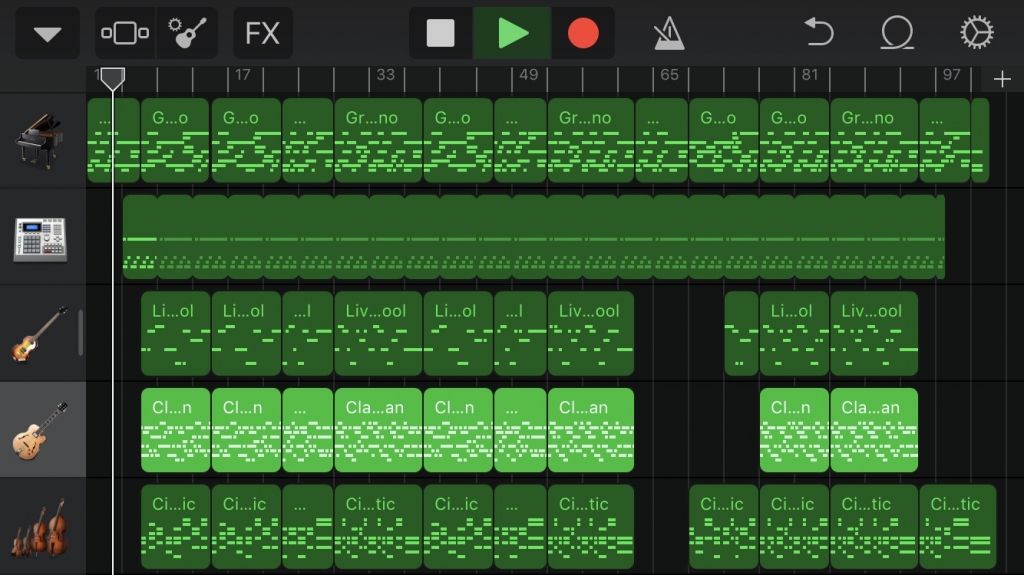Toggle the metronome
1024x575 pixels.
669,33
